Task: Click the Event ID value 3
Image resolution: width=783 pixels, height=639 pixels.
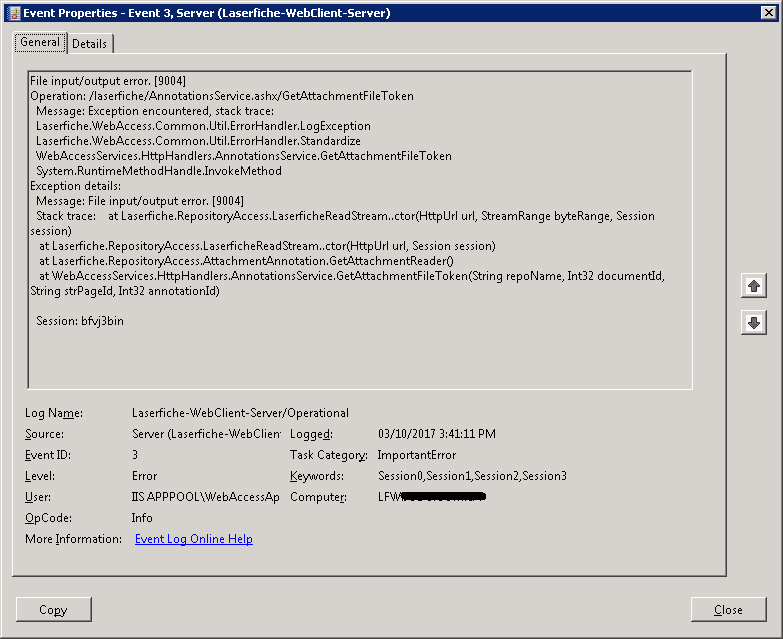Action: point(135,455)
